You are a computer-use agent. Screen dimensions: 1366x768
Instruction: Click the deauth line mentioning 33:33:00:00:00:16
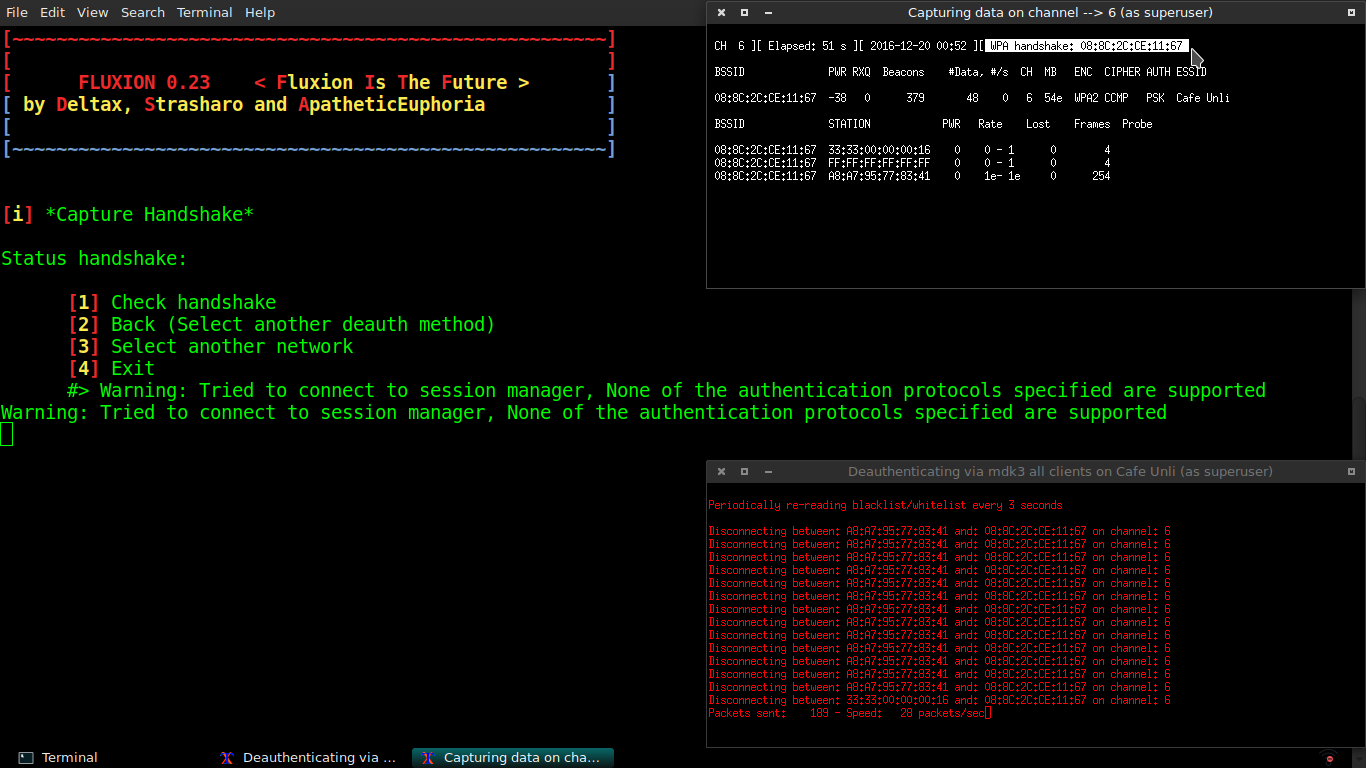click(x=939, y=700)
